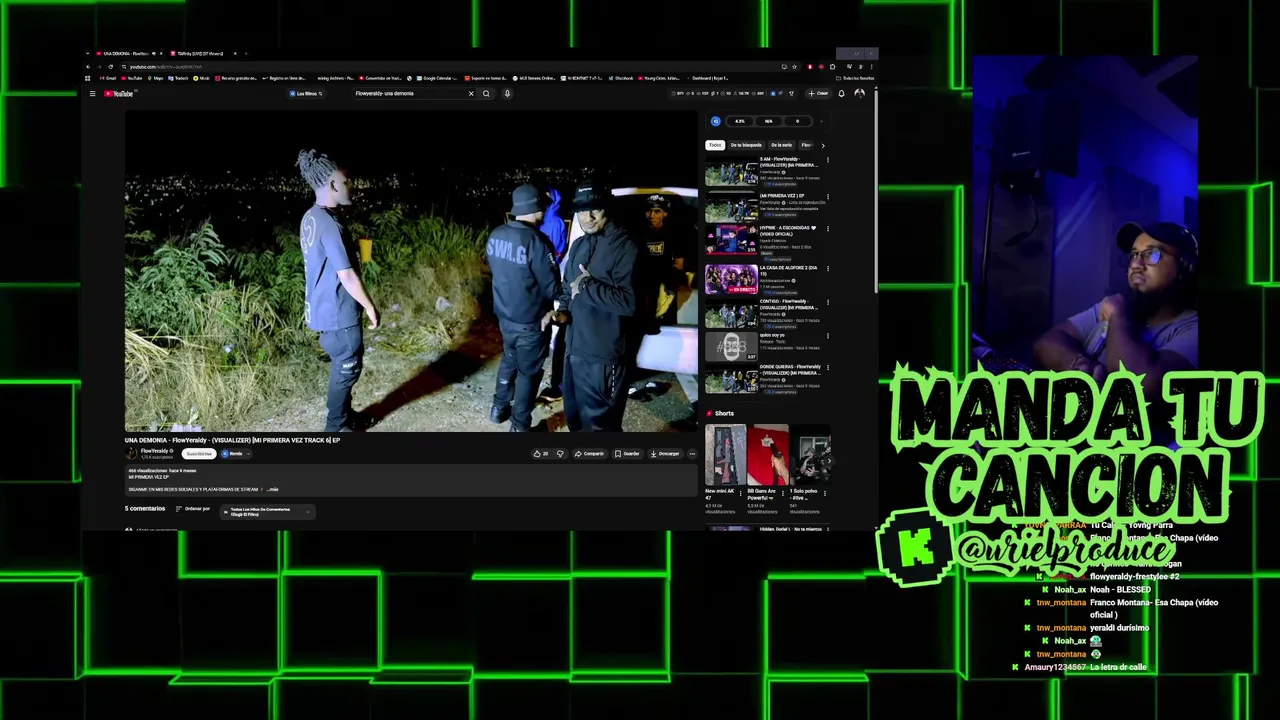This screenshot has width=1280, height=720.
Task: Click the browser address bar
Action: click(450, 67)
